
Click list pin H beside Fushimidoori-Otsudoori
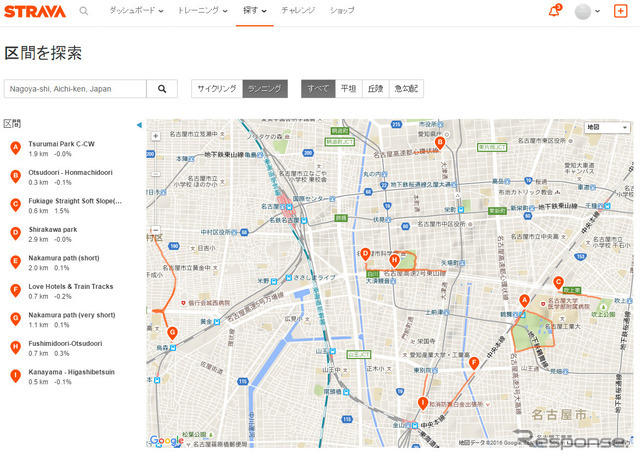pos(16,348)
